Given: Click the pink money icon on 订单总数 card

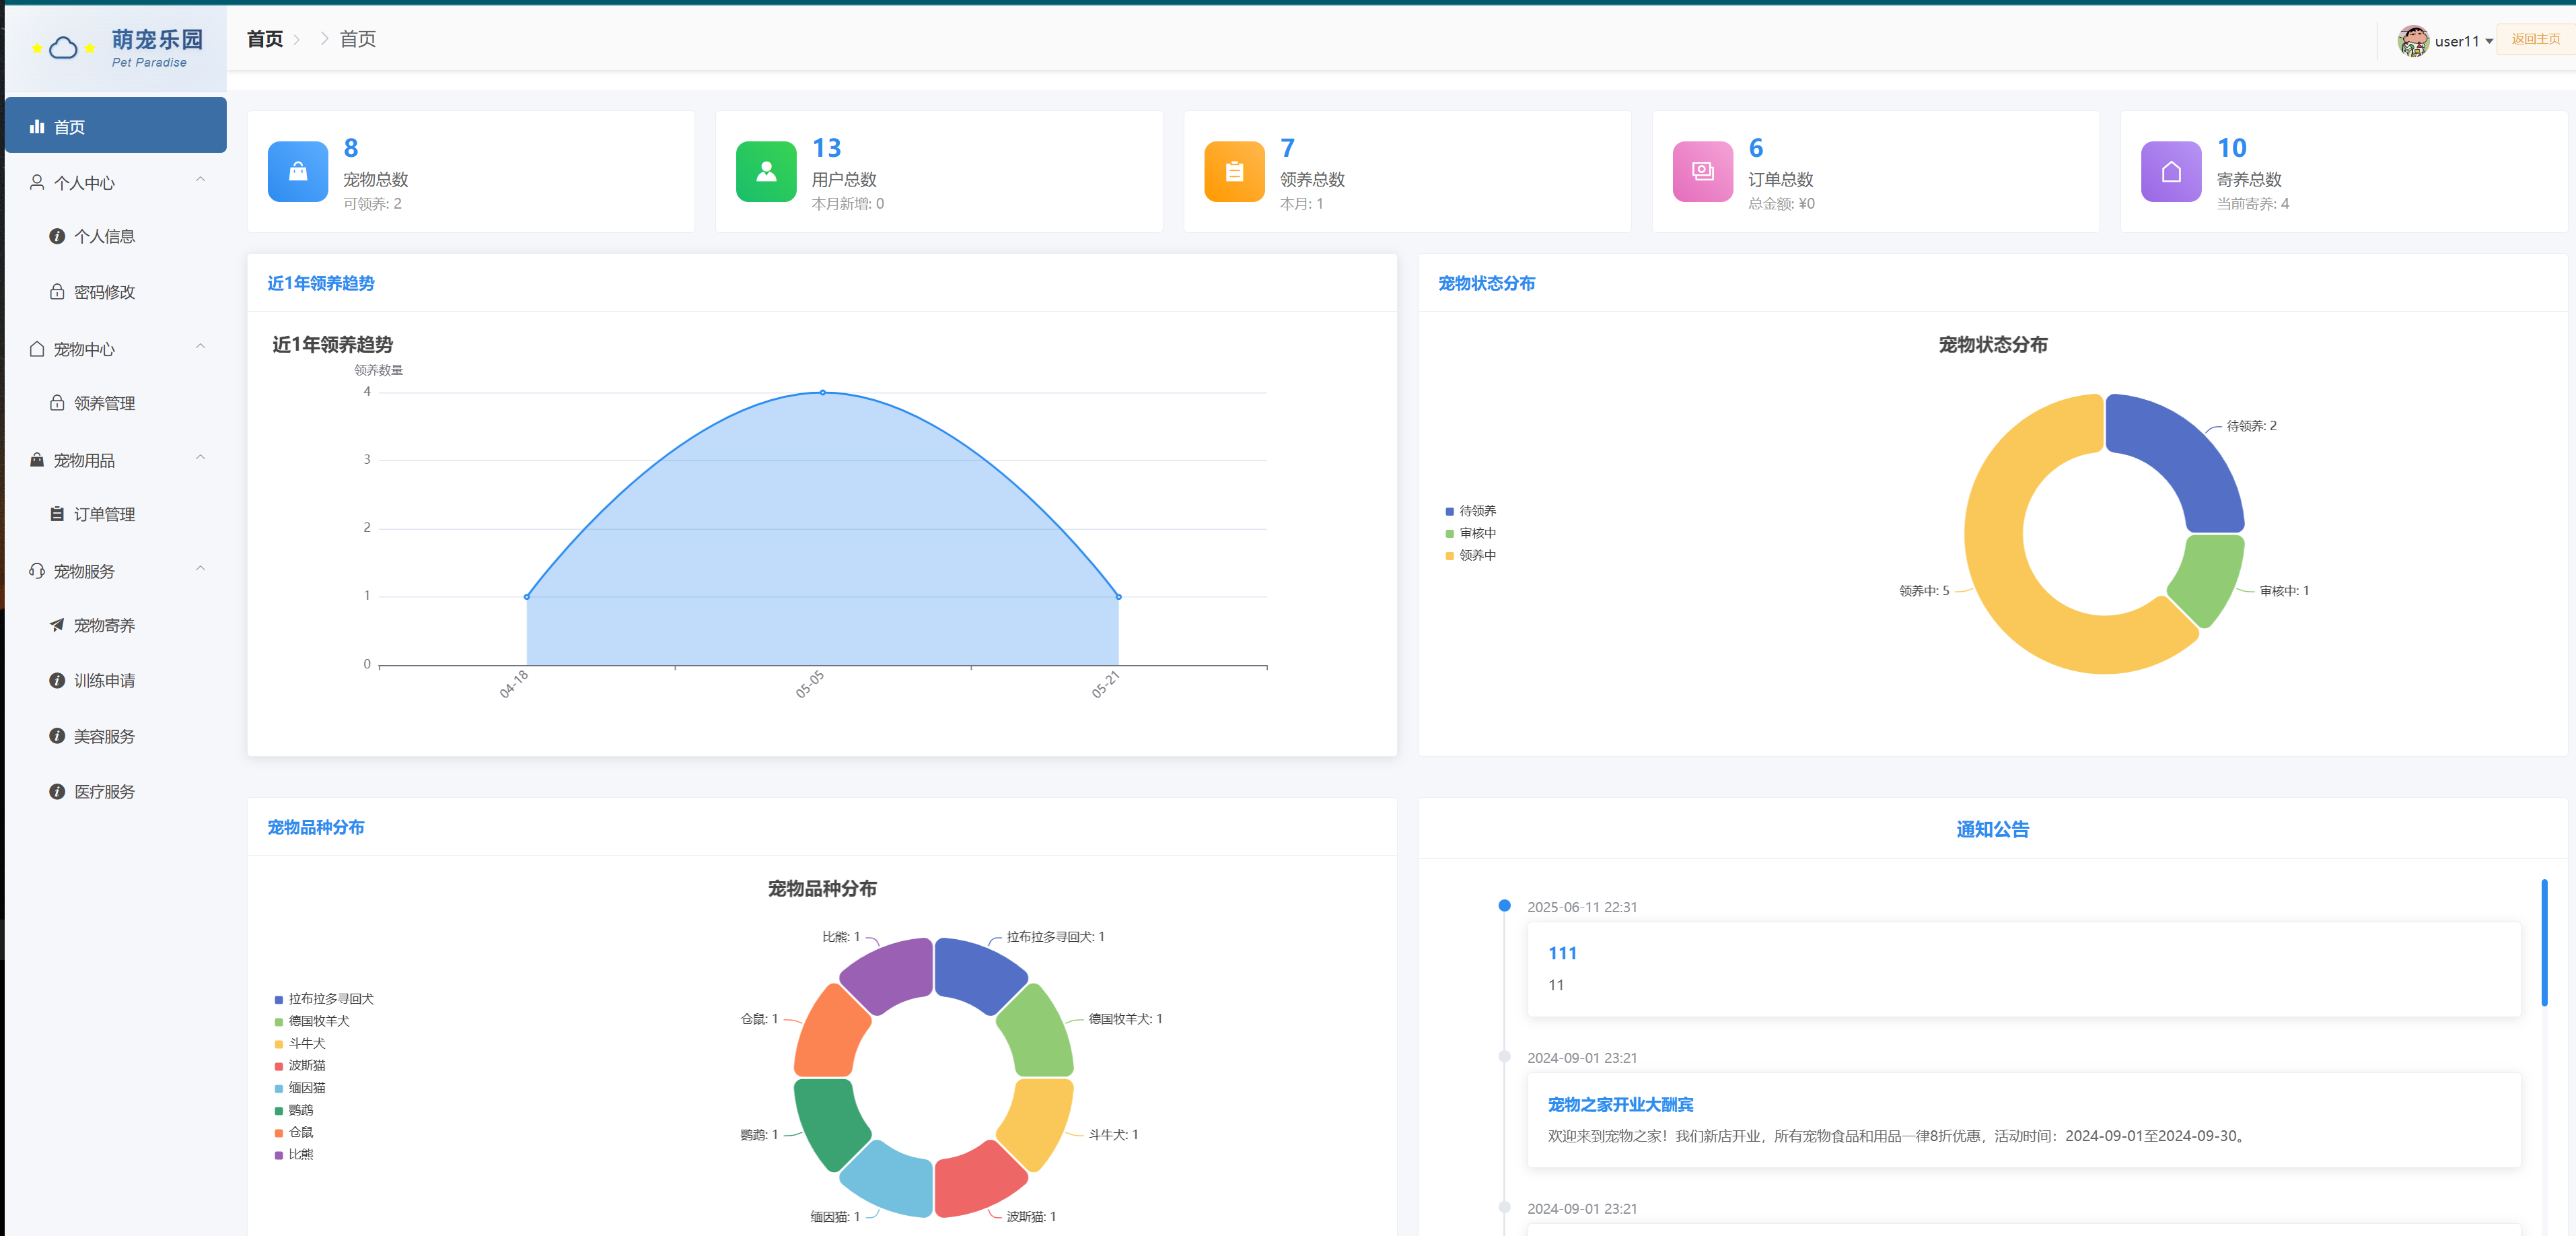Looking at the screenshot, I should (1702, 171).
